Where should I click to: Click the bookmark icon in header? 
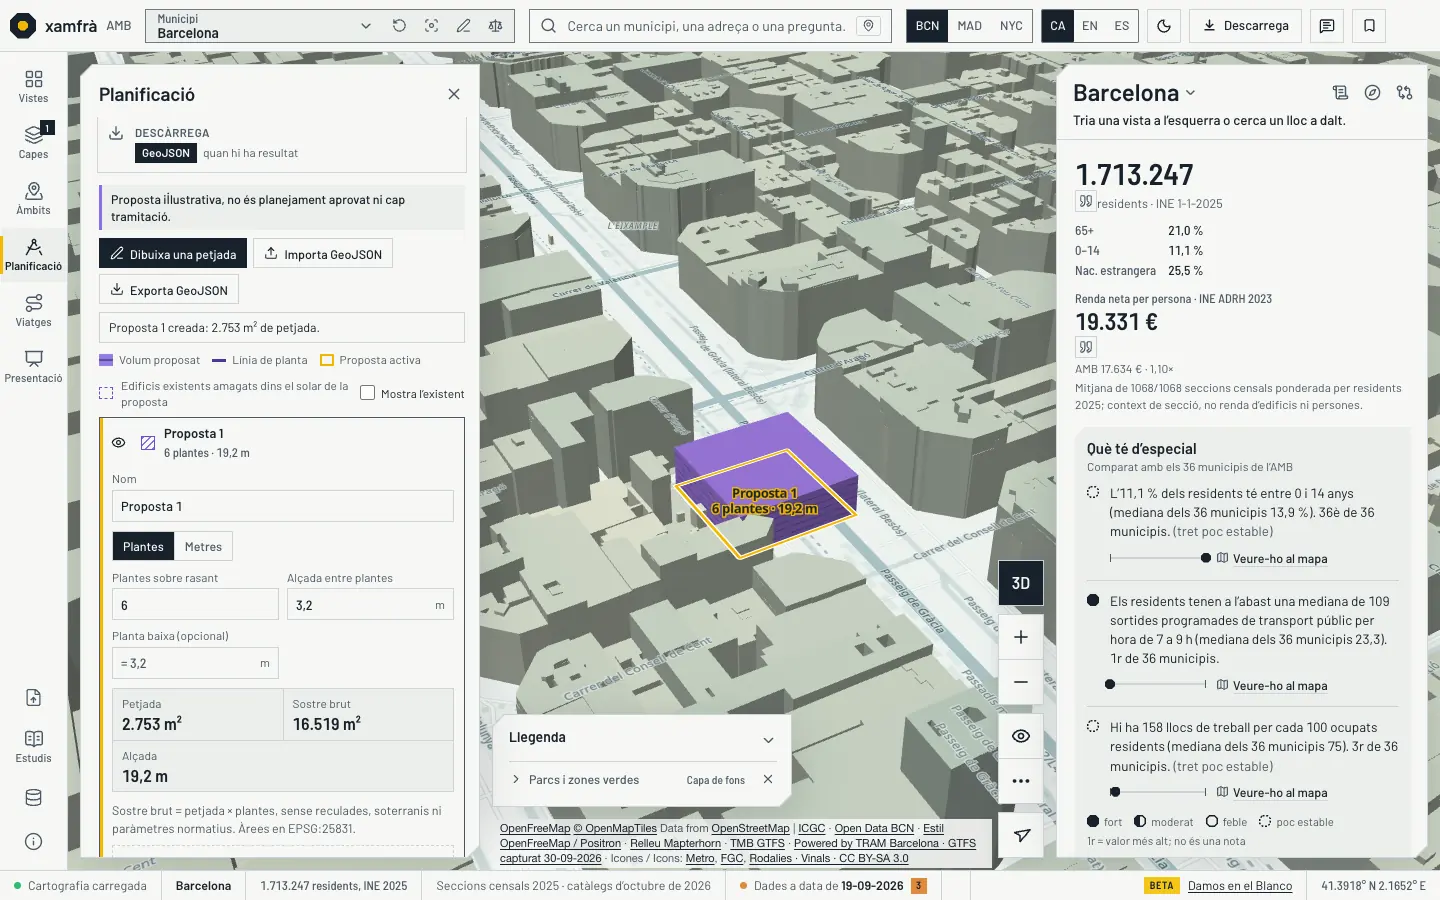point(1369,26)
